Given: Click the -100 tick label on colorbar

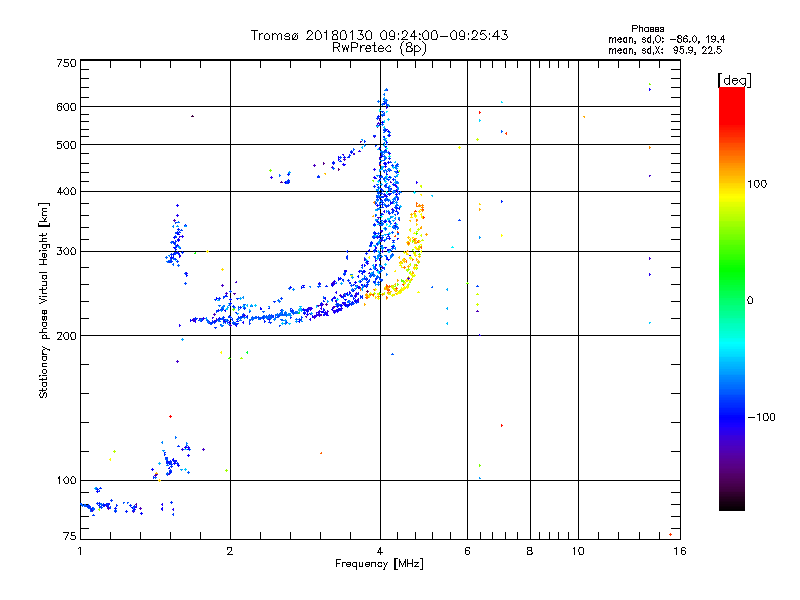Looking at the screenshot, I should coord(761,417).
